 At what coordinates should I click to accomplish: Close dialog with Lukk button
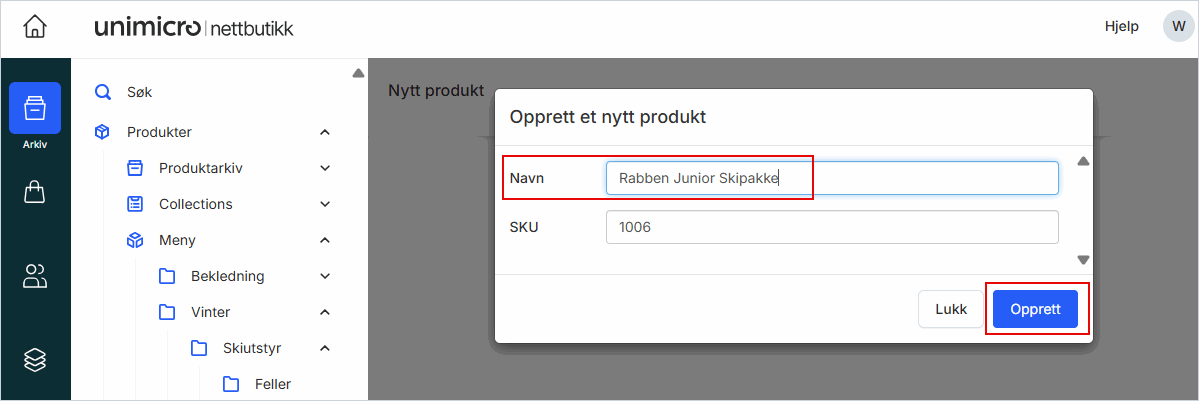(951, 309)
